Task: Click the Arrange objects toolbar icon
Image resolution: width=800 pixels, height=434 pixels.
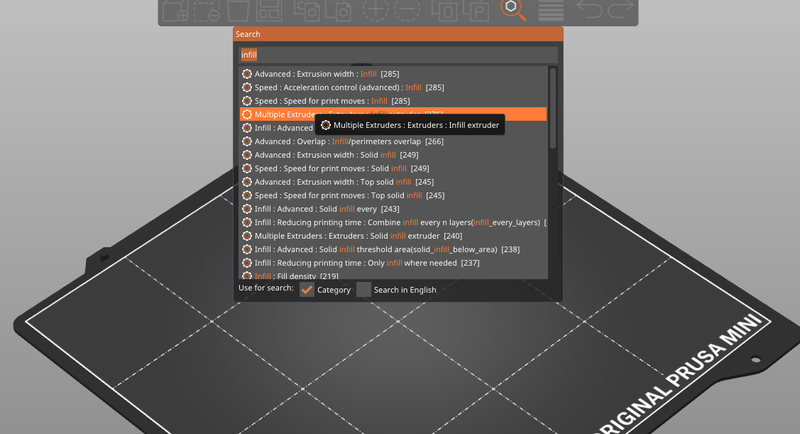Action: (268, 12)
